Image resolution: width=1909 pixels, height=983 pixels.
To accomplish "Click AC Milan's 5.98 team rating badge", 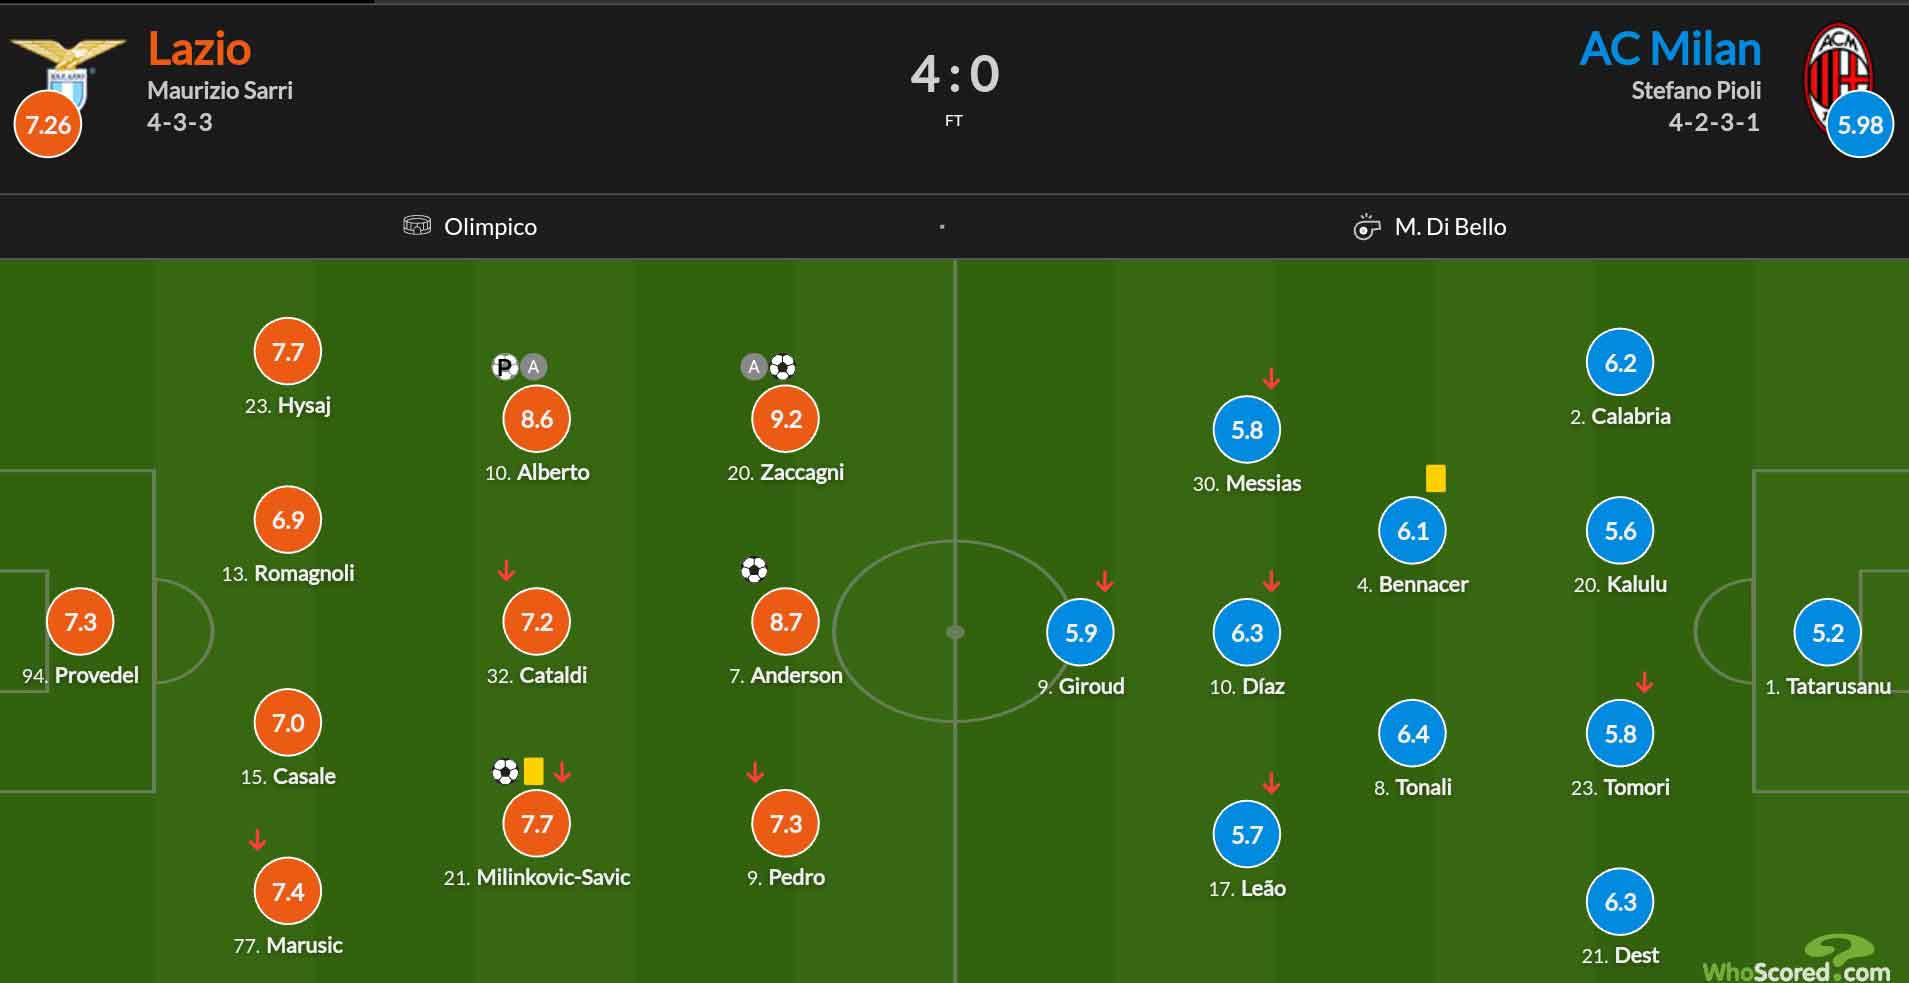I will (x=1860, y=125).
